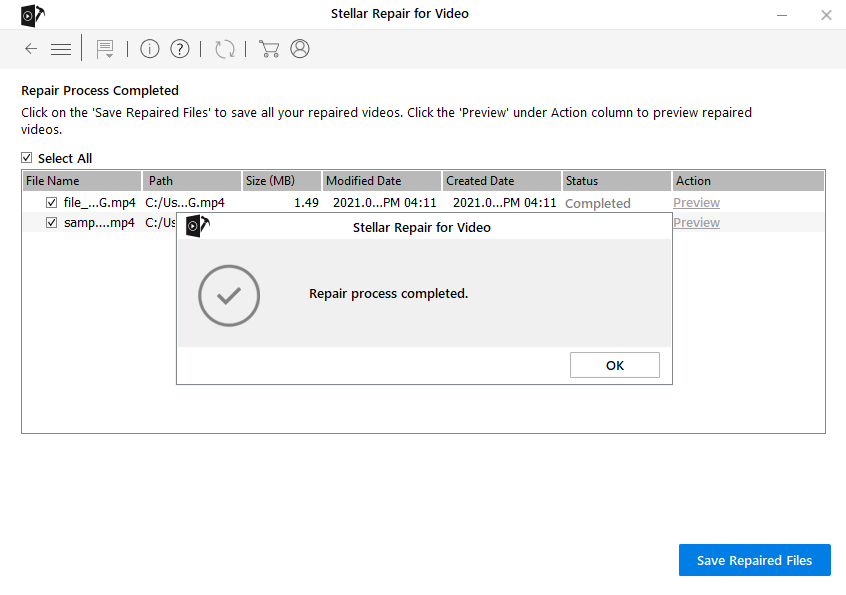Click the Stellar logo in dialog title
This screenshot has width=846, height=595.
point(197,226)
